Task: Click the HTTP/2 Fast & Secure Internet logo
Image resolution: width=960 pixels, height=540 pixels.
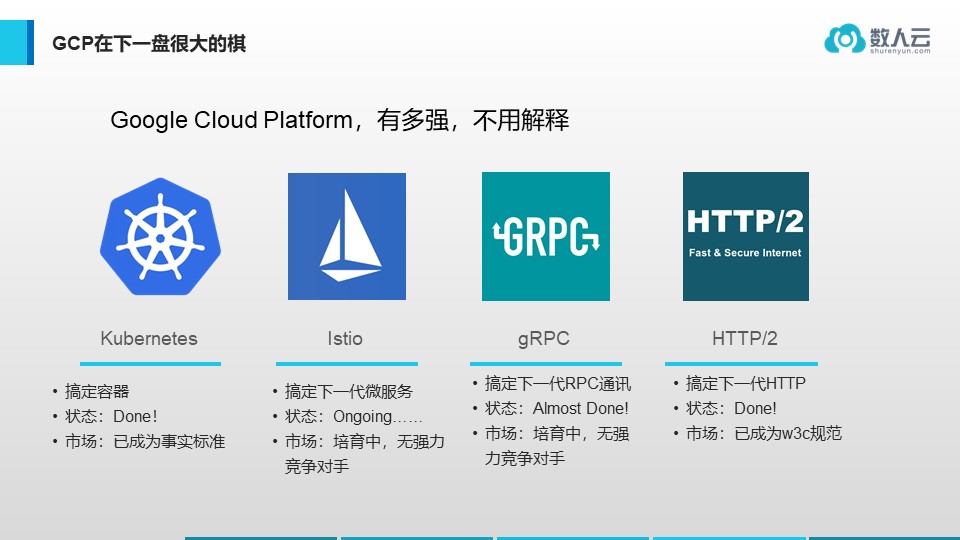Action: click(746, 236)
